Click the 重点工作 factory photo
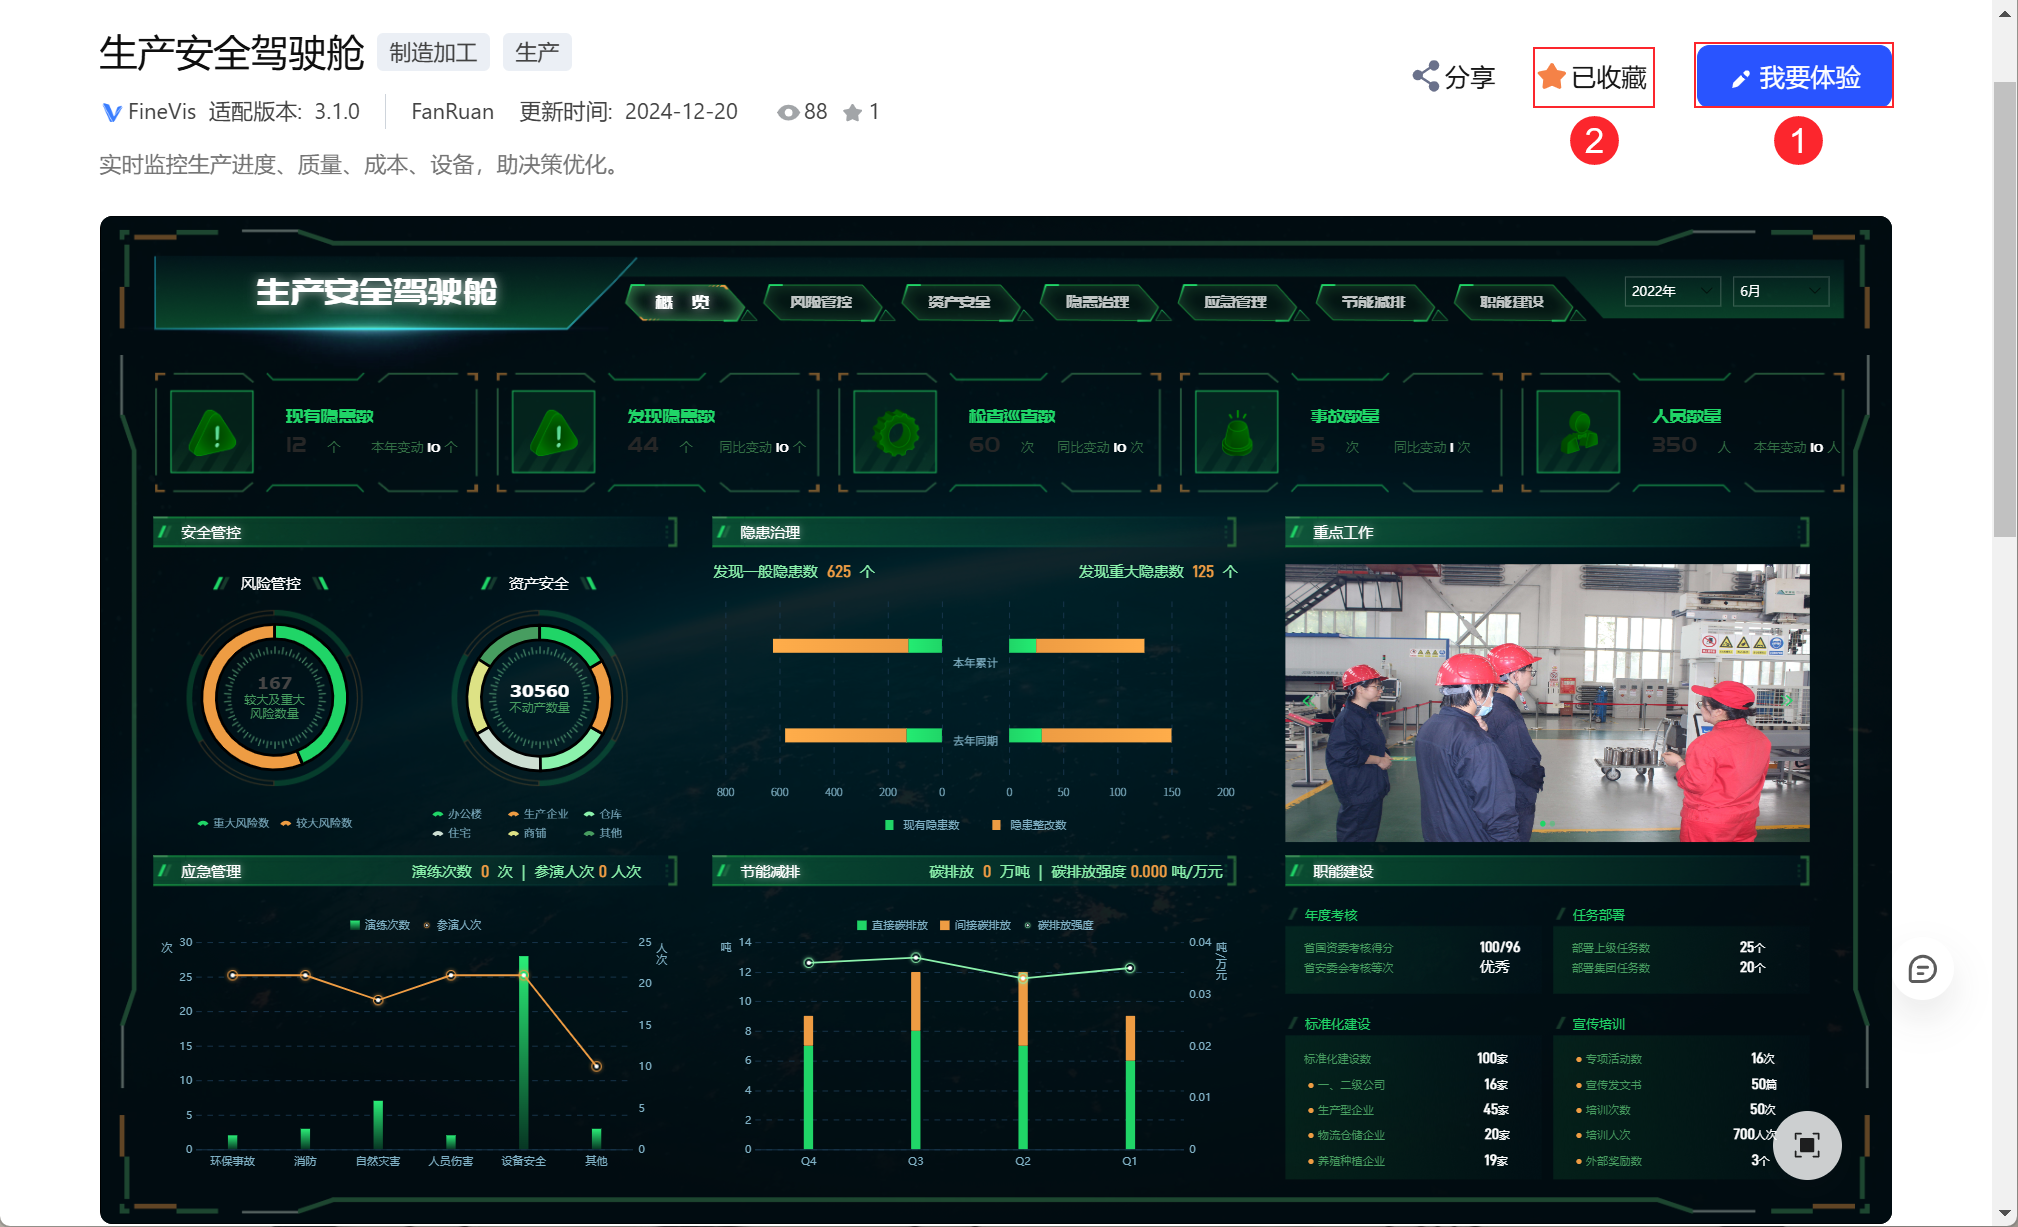Viewport: 2018px width, 1227px height. tap(1546, 702)
